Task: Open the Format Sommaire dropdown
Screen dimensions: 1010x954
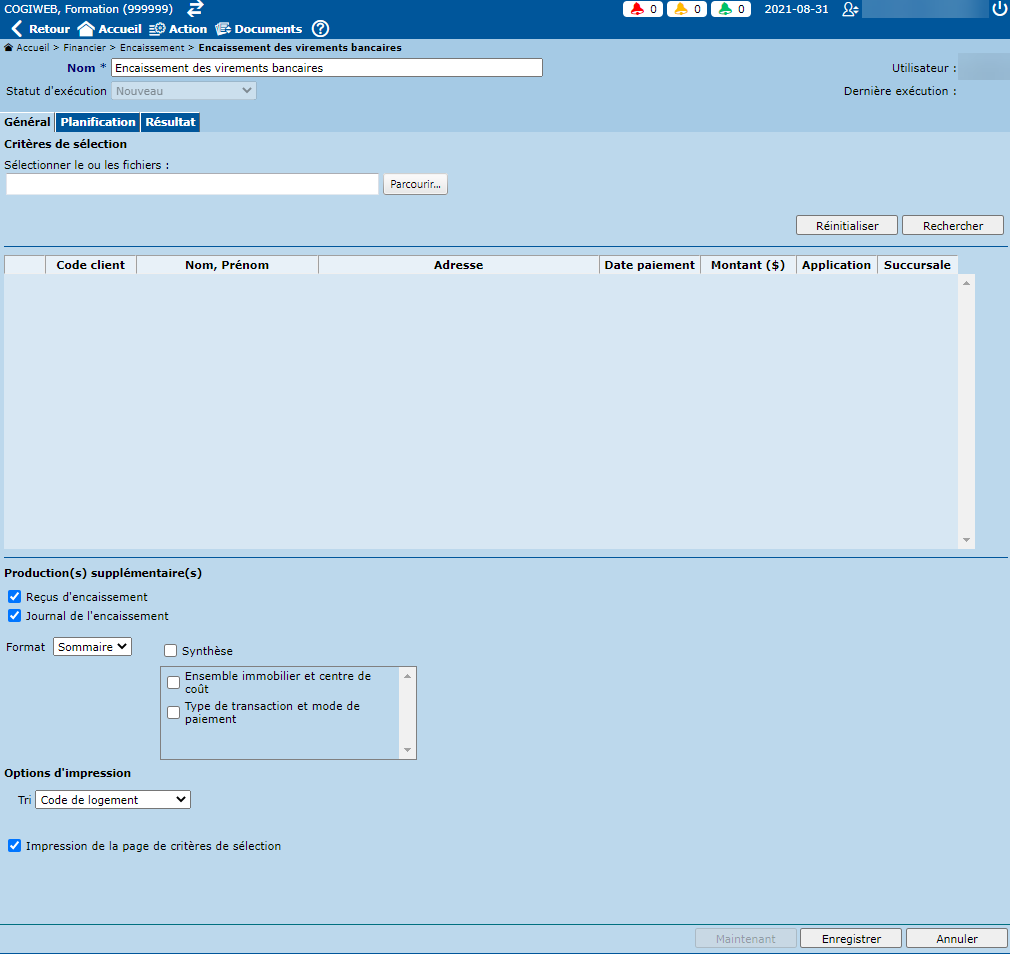Action: point(92,647)
